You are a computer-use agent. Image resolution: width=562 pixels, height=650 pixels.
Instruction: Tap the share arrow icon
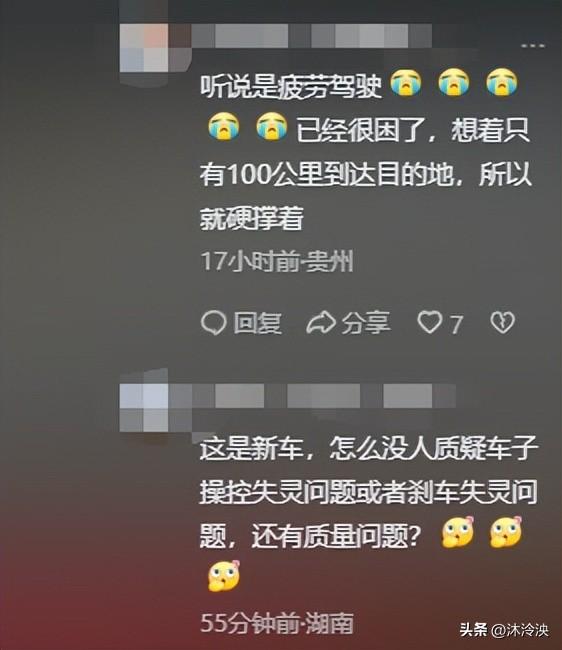click(x=321, y=323)
